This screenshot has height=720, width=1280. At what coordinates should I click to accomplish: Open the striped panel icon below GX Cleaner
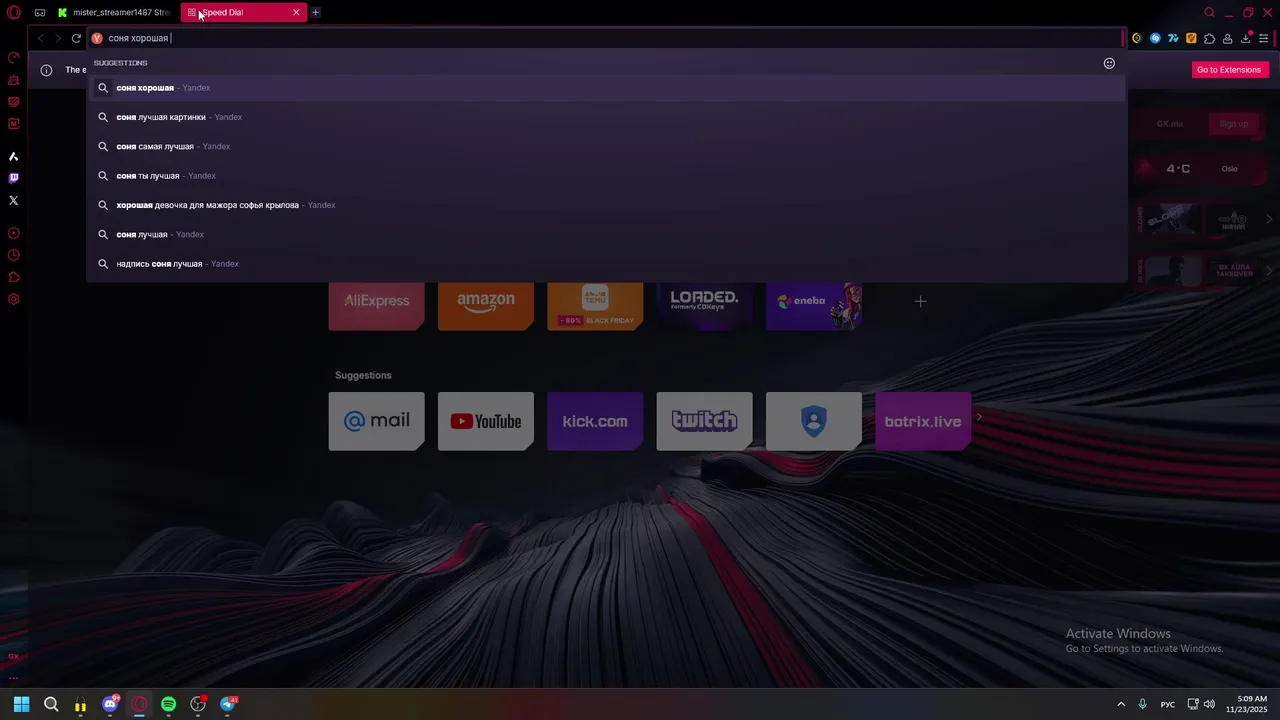tap(14, 102)
